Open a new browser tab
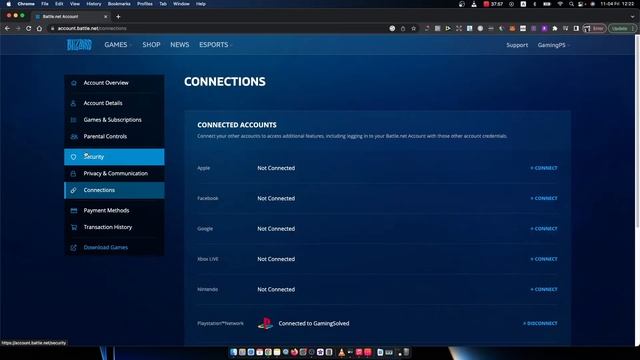This screenshot has height=360, width=640. click(118, 17)
